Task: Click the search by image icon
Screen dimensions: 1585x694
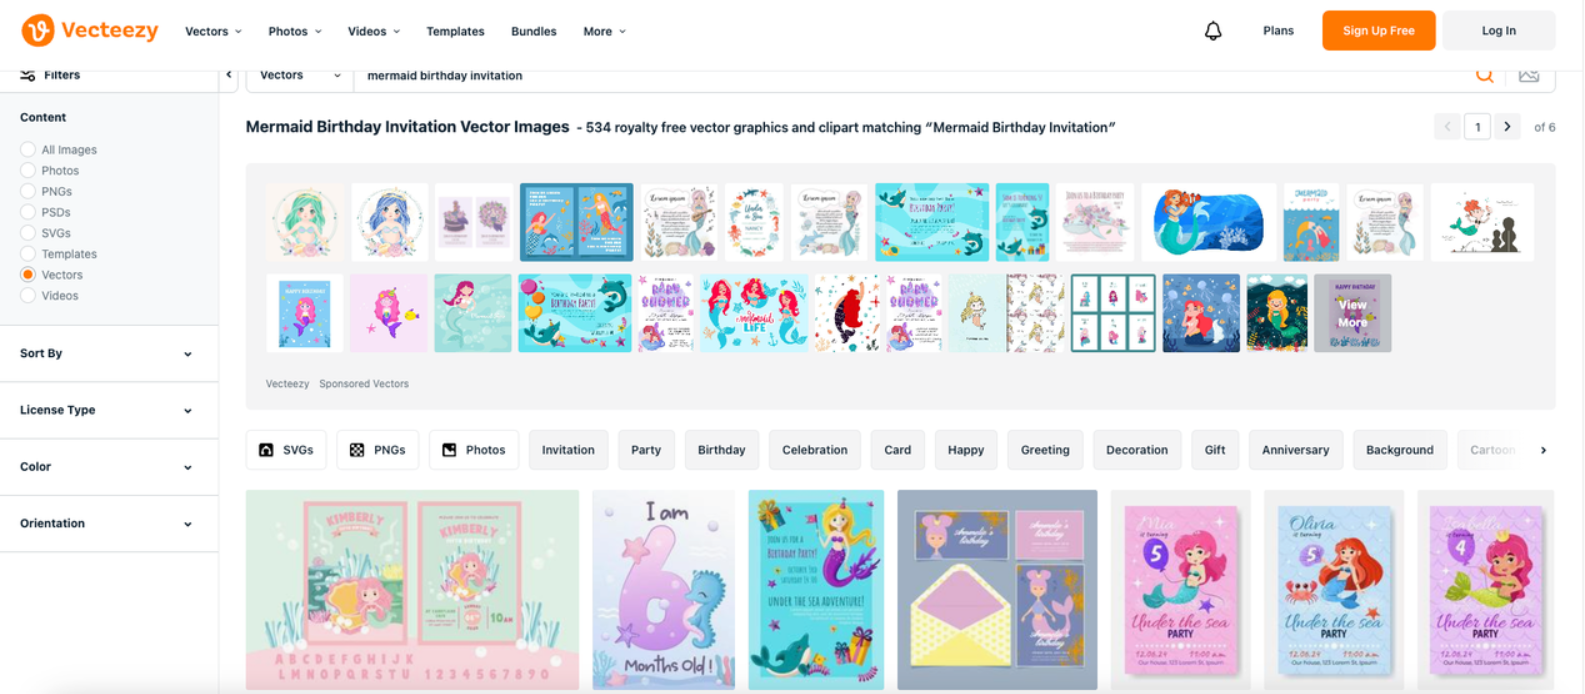Action: click(1529, 75)
